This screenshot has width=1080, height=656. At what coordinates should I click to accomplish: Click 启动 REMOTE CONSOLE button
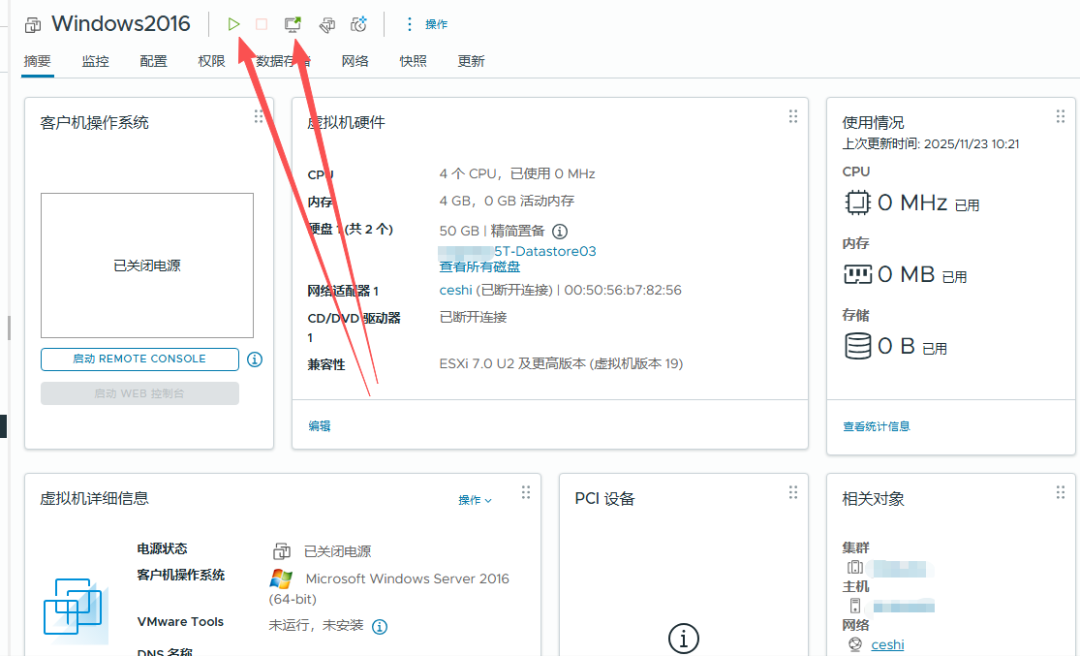(x=140, y=359)
